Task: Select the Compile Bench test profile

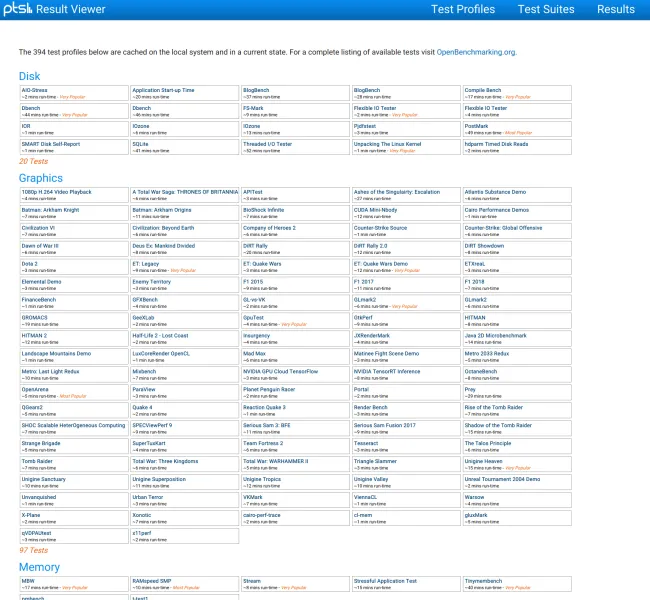Action: coord(517,93)
